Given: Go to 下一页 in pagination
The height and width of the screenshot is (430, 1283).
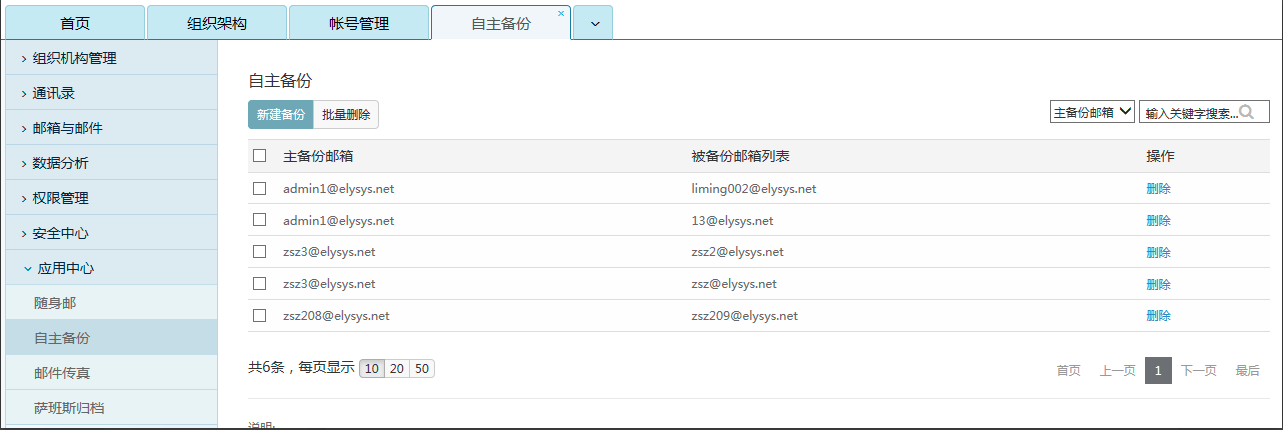Looking at the screenshot, I should coord(1198,371).
